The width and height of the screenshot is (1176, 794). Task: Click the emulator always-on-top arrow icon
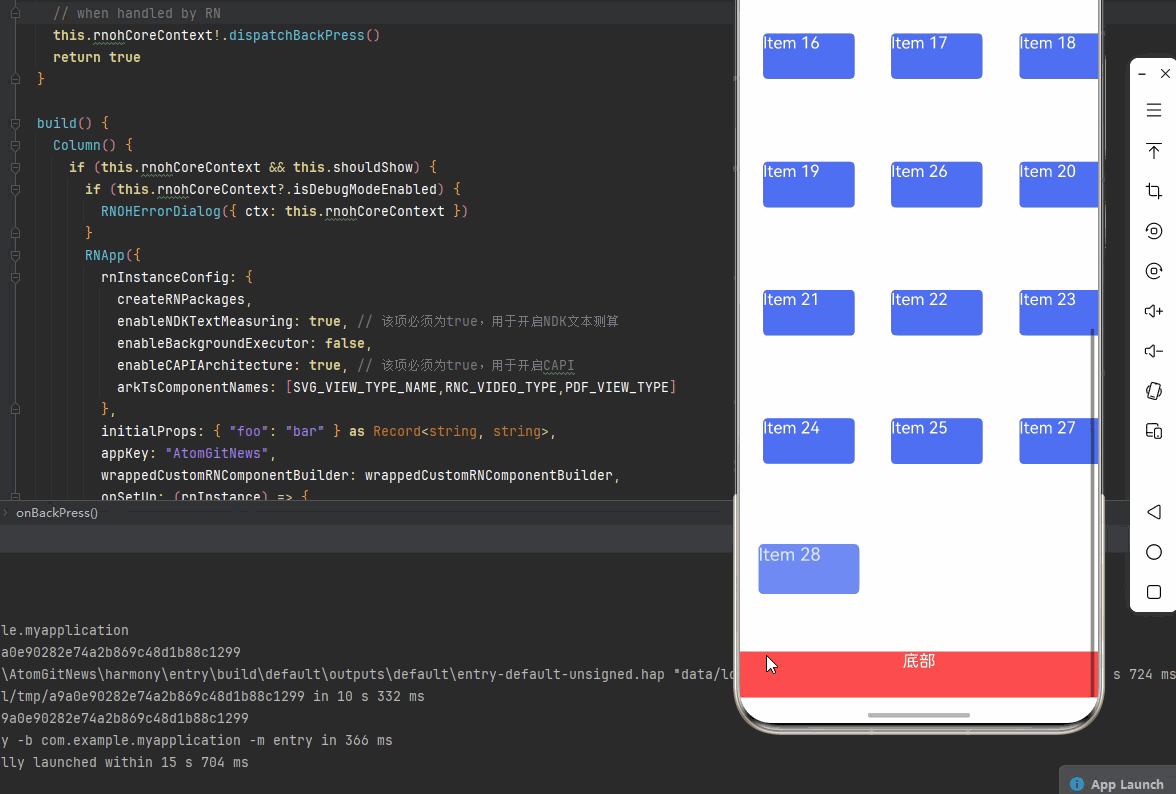tap(1154, 151)
